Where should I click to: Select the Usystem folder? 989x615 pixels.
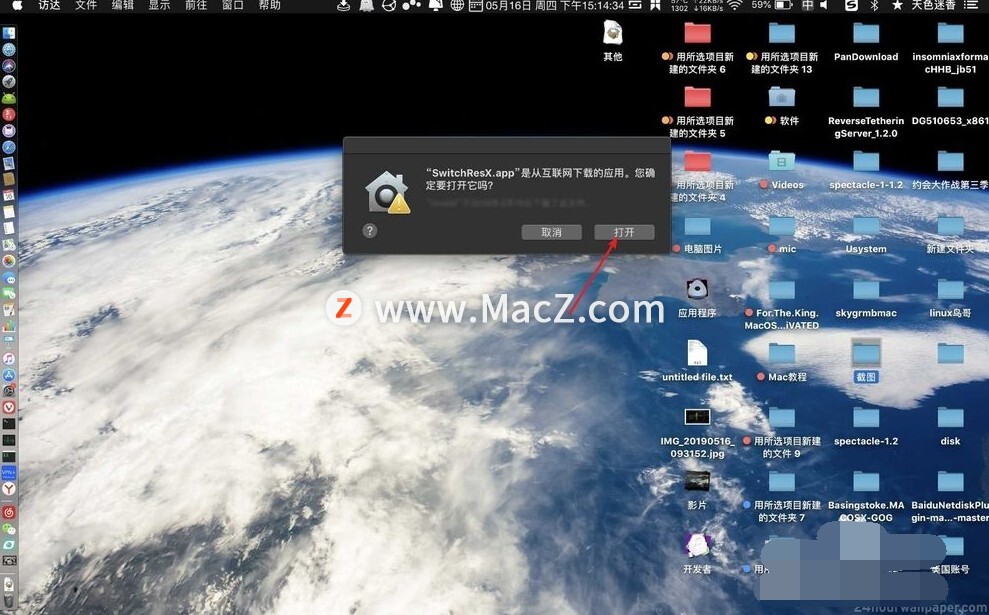[866, 234]
